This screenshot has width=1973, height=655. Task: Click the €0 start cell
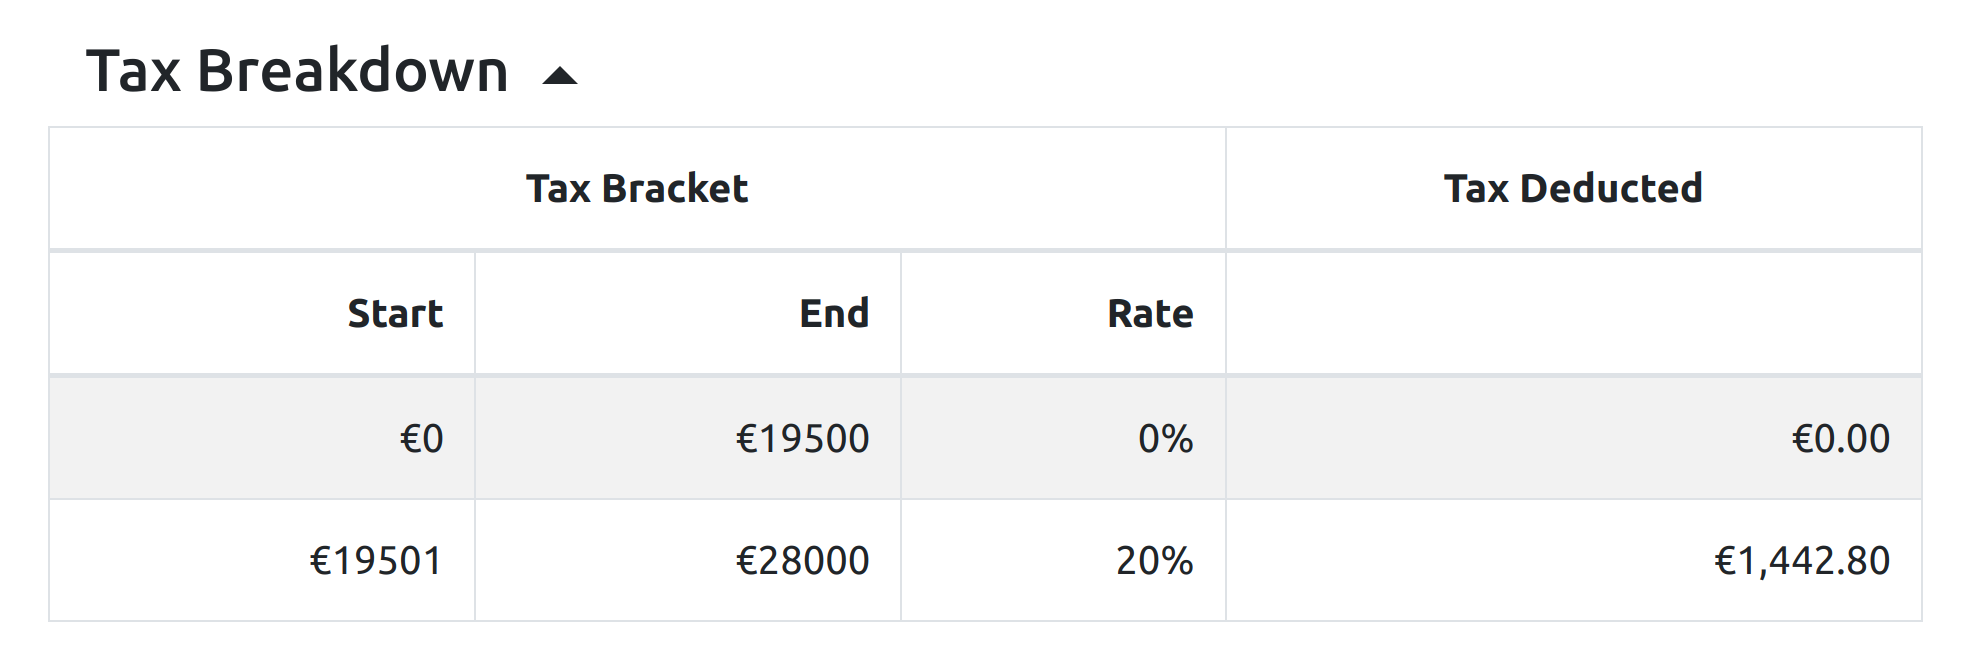coord(421,439)
